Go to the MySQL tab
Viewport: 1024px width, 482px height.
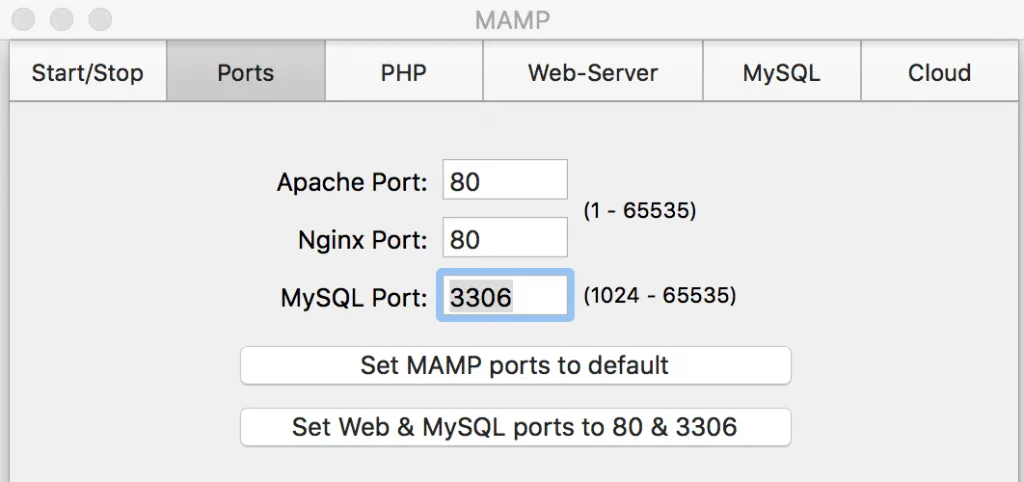(782, 72)
